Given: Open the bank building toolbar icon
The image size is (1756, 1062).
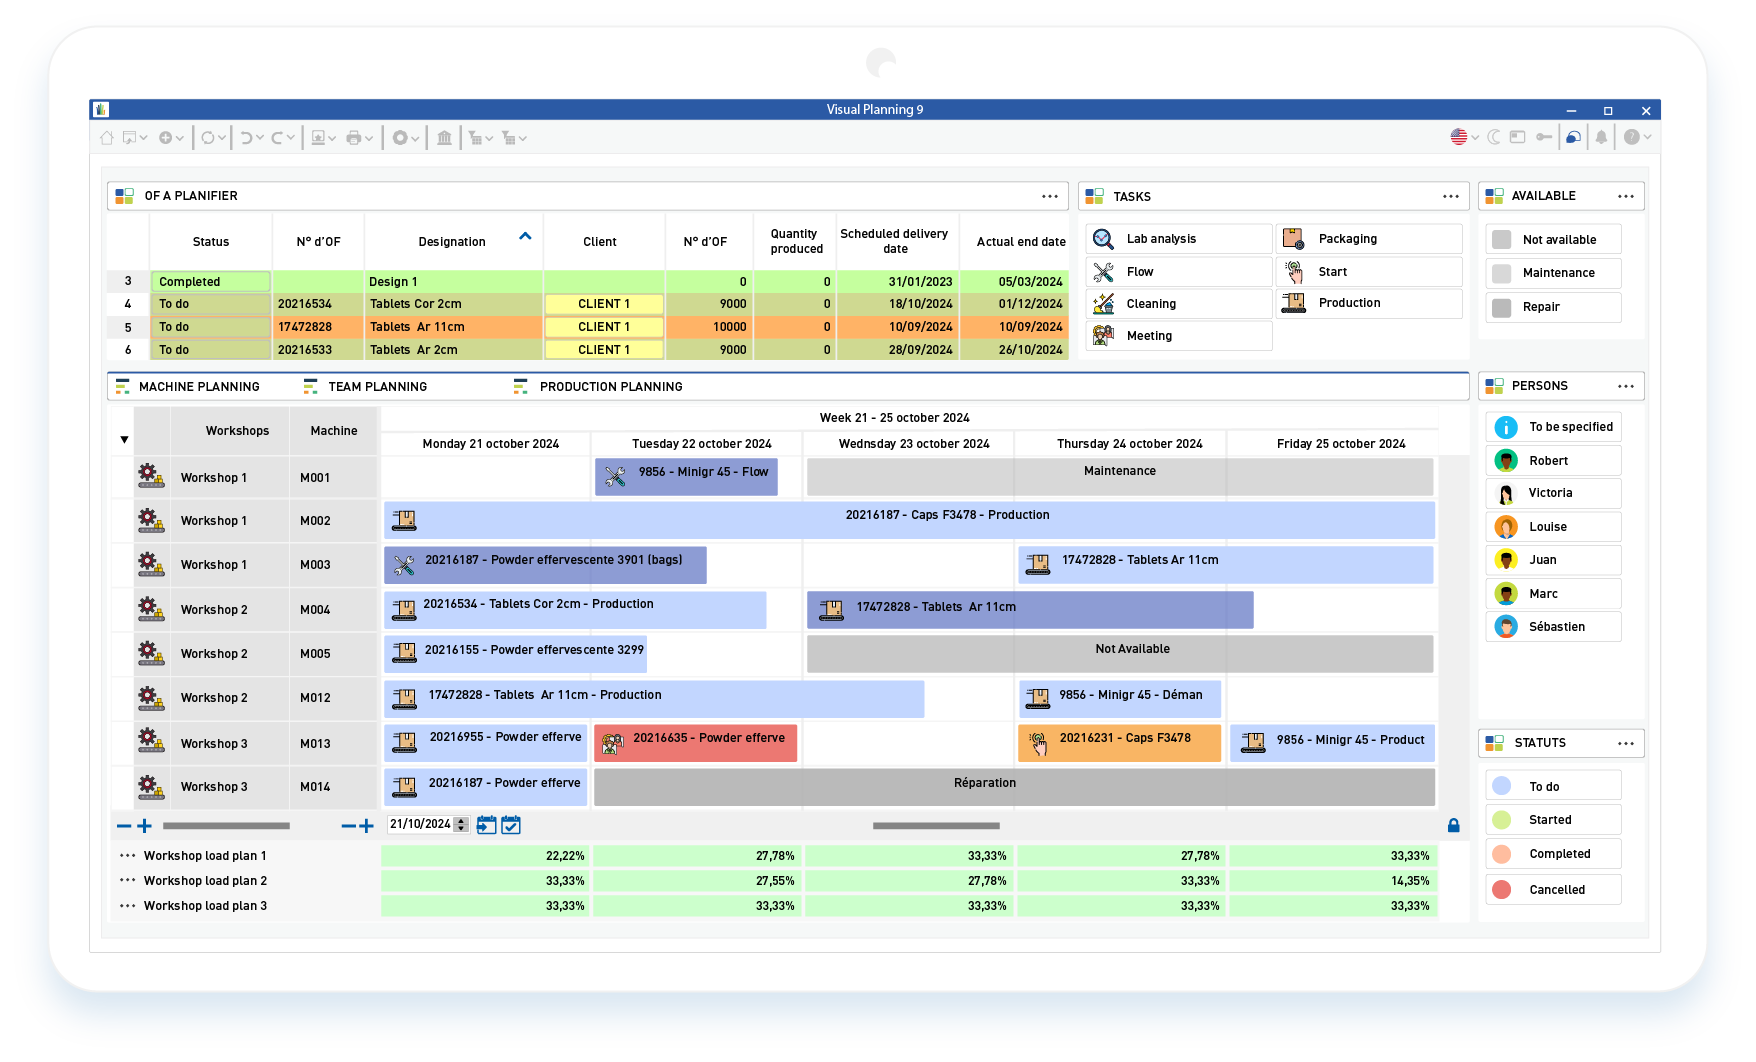Looking at the screenshot, I should point(444,138).
